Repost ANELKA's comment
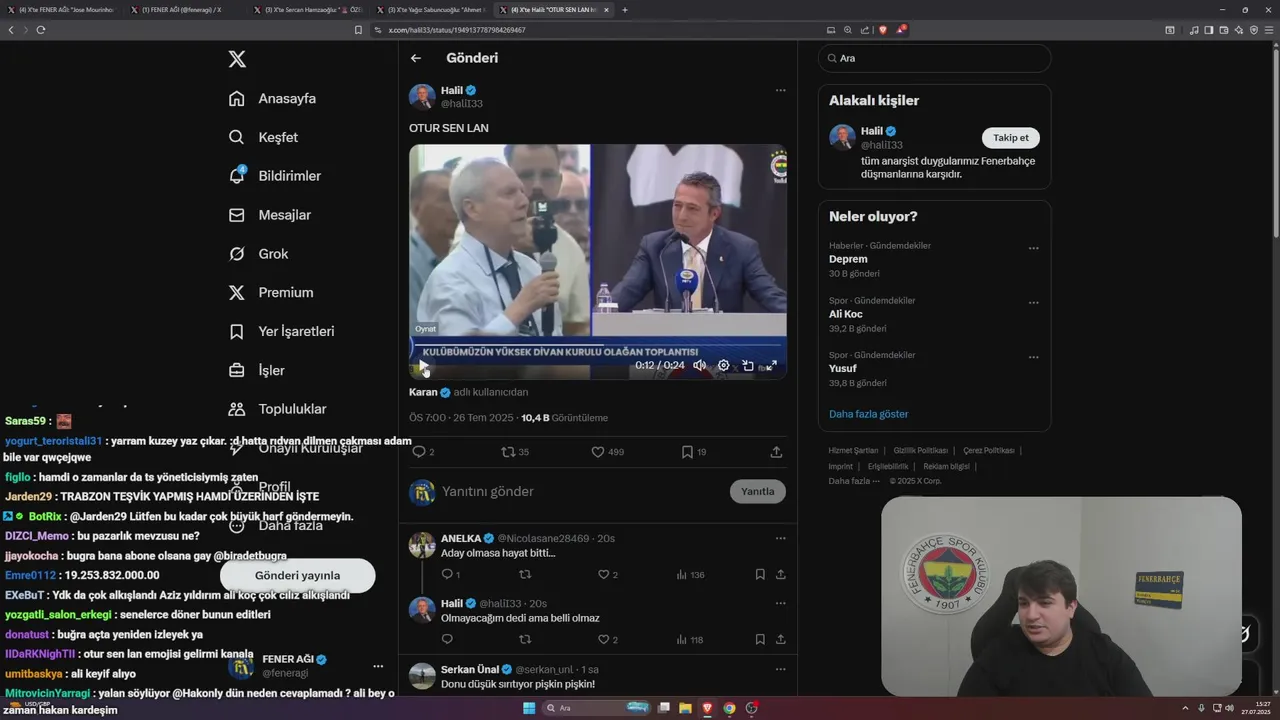This screenshot has width=1280, height=720. pos(525,574)
